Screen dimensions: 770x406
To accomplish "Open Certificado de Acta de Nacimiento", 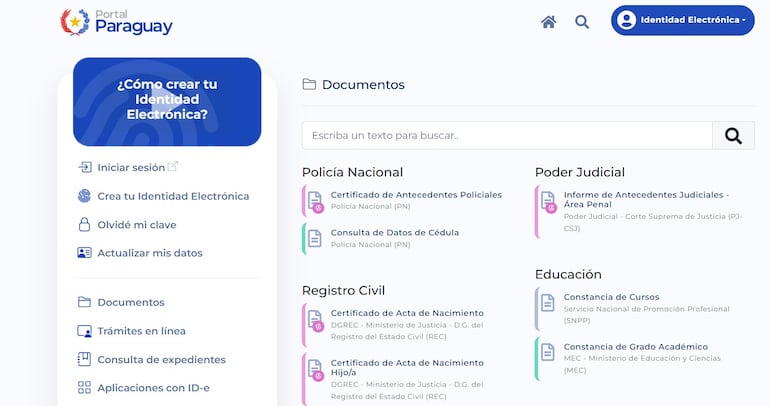I will (407, 313).
